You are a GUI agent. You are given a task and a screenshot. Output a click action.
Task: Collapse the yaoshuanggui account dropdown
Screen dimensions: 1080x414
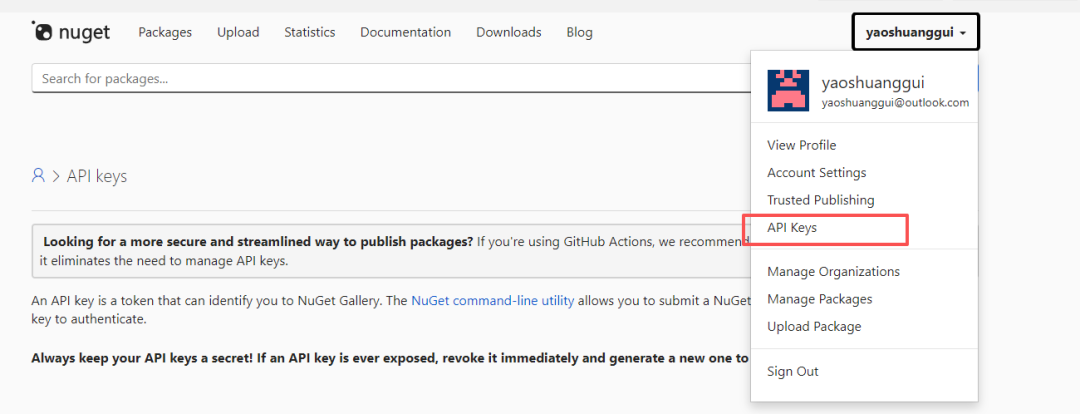[x=915, y=32]
